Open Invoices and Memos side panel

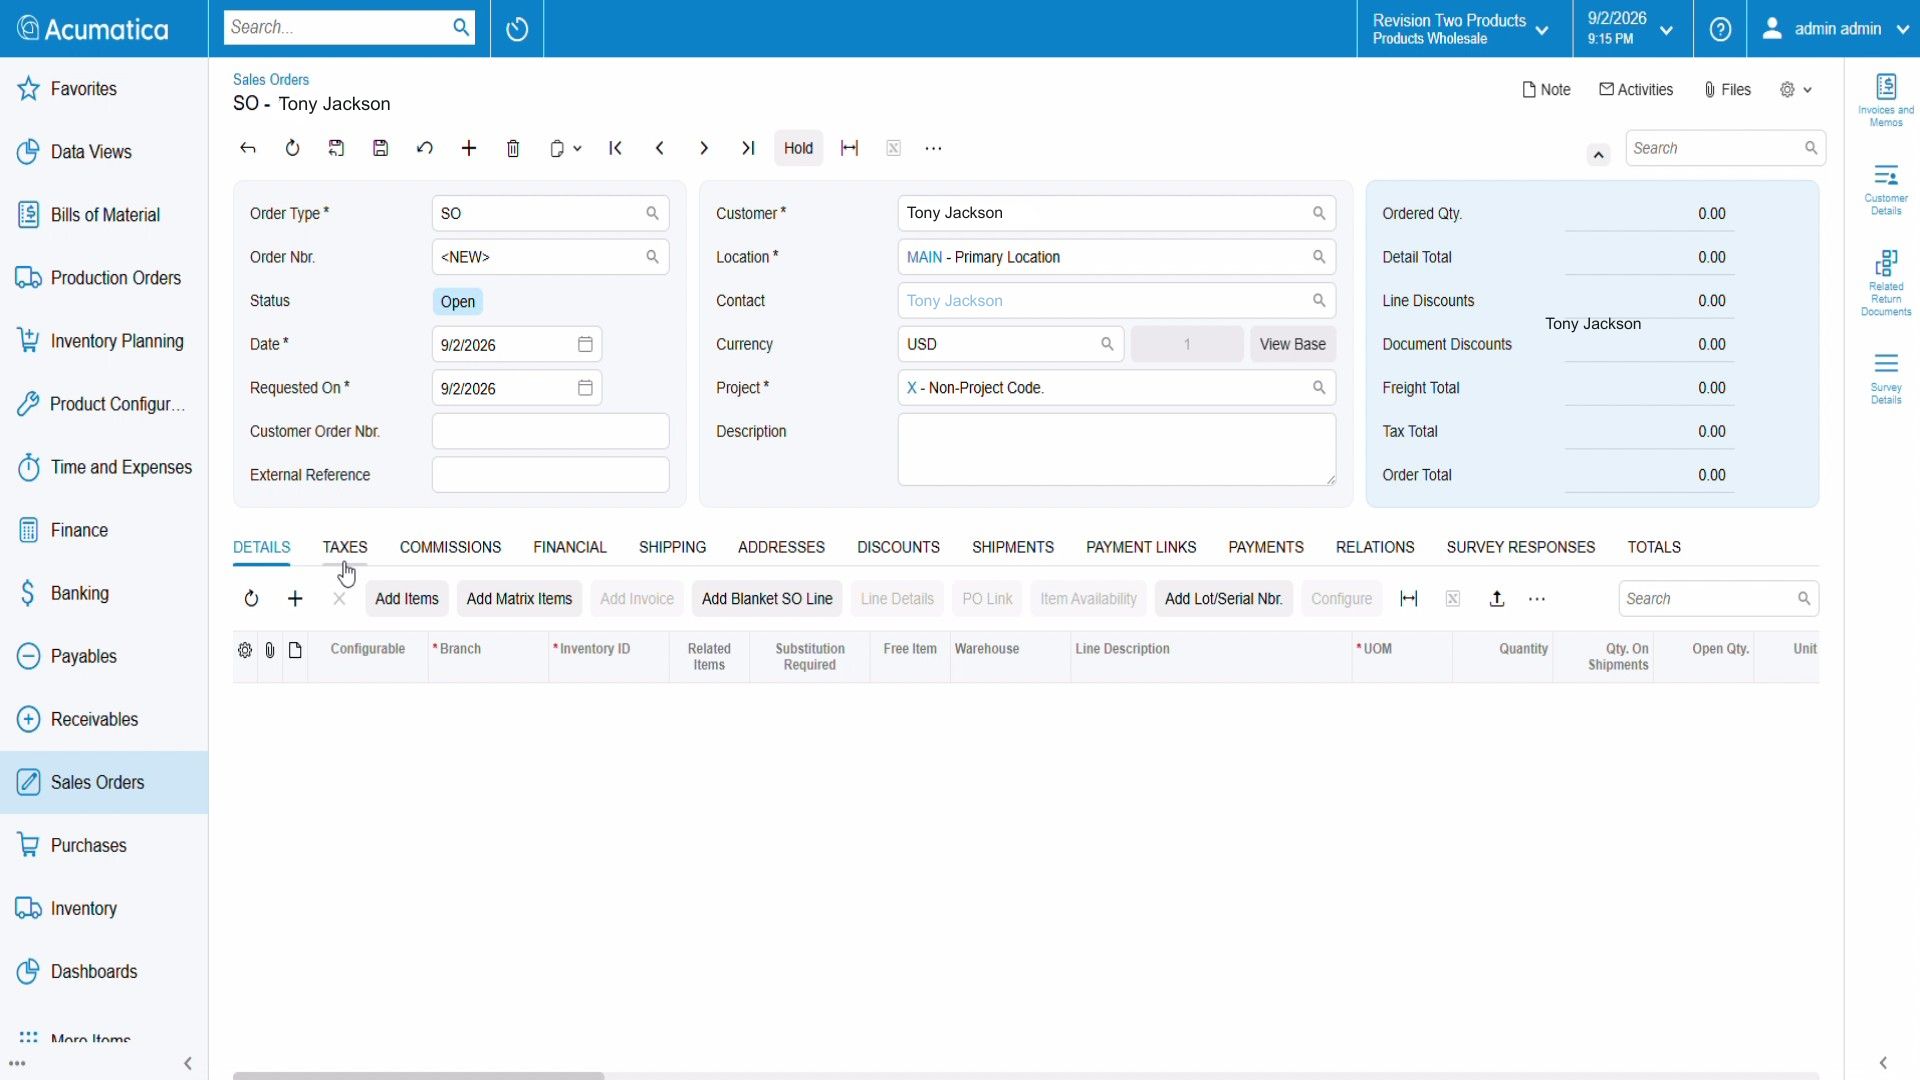[x=1886, y=100]
